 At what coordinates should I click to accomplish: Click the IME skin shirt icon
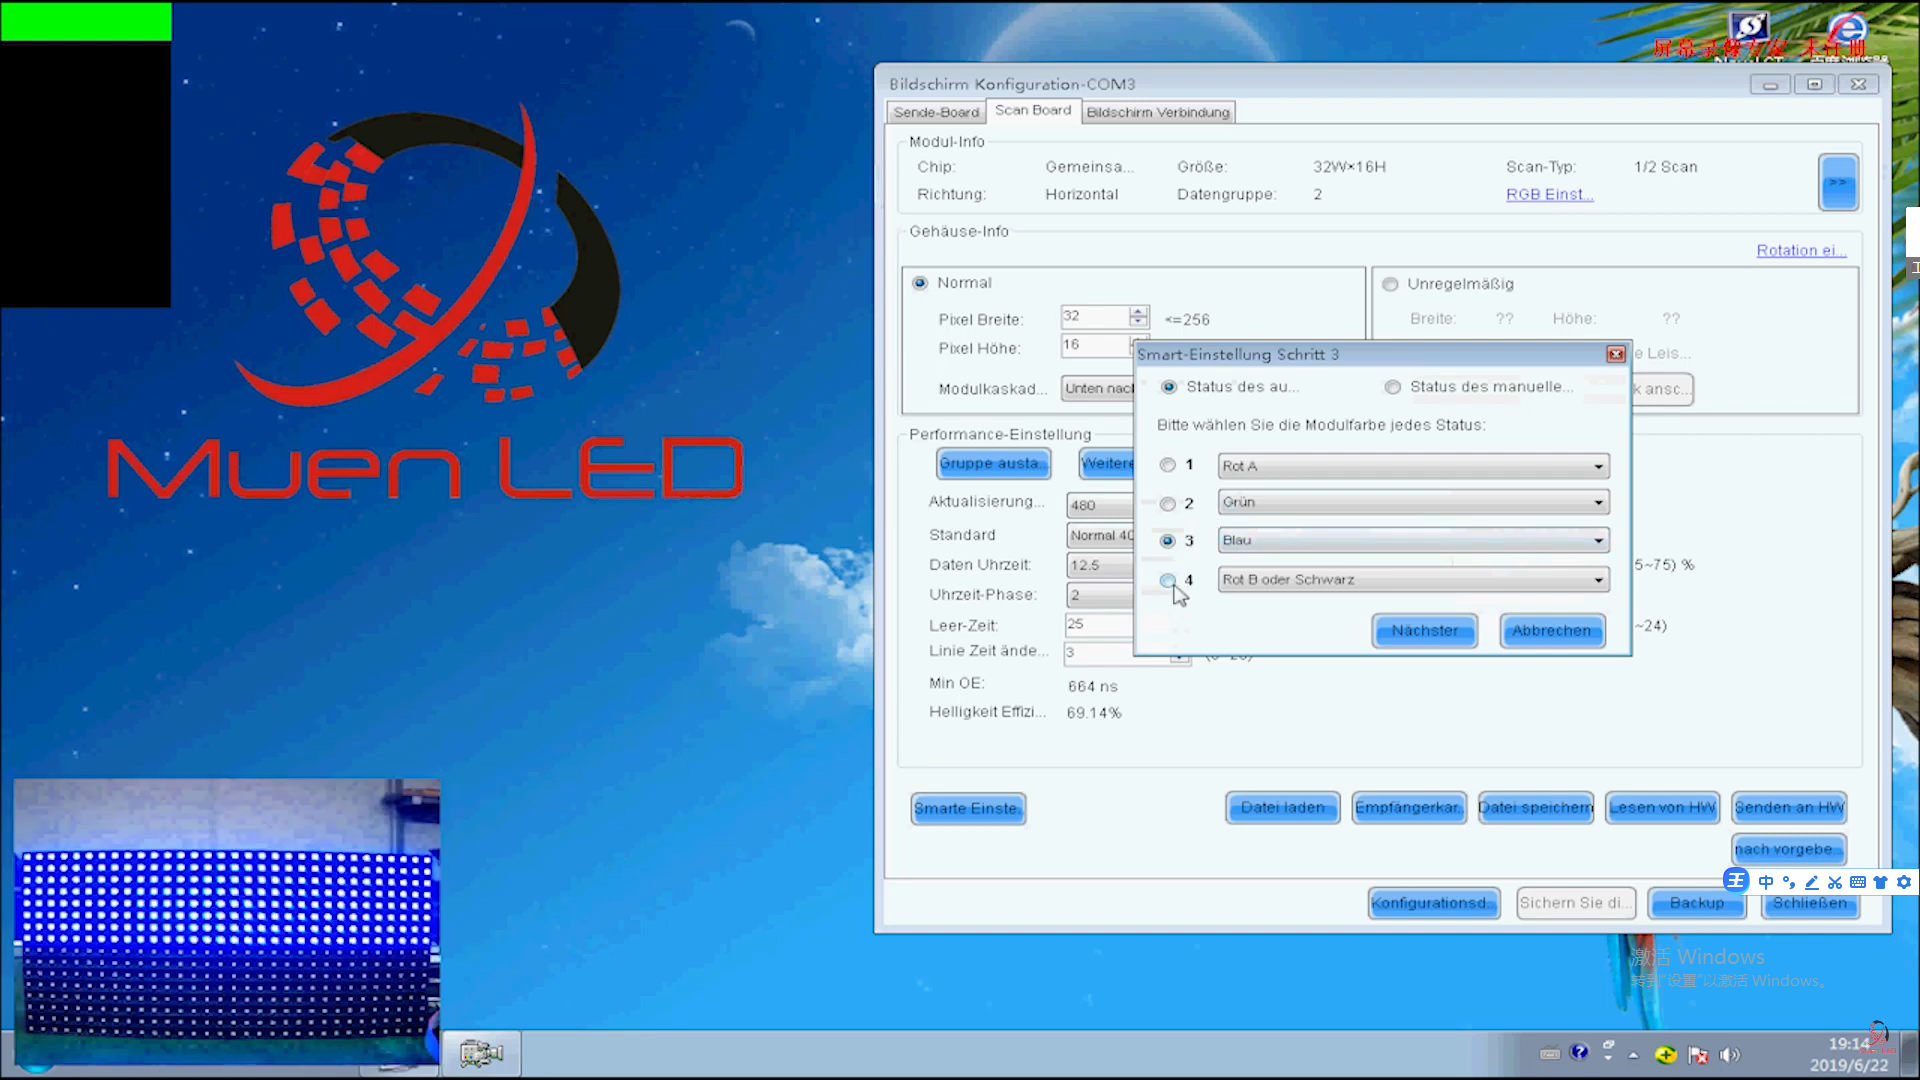[1880, 882]
